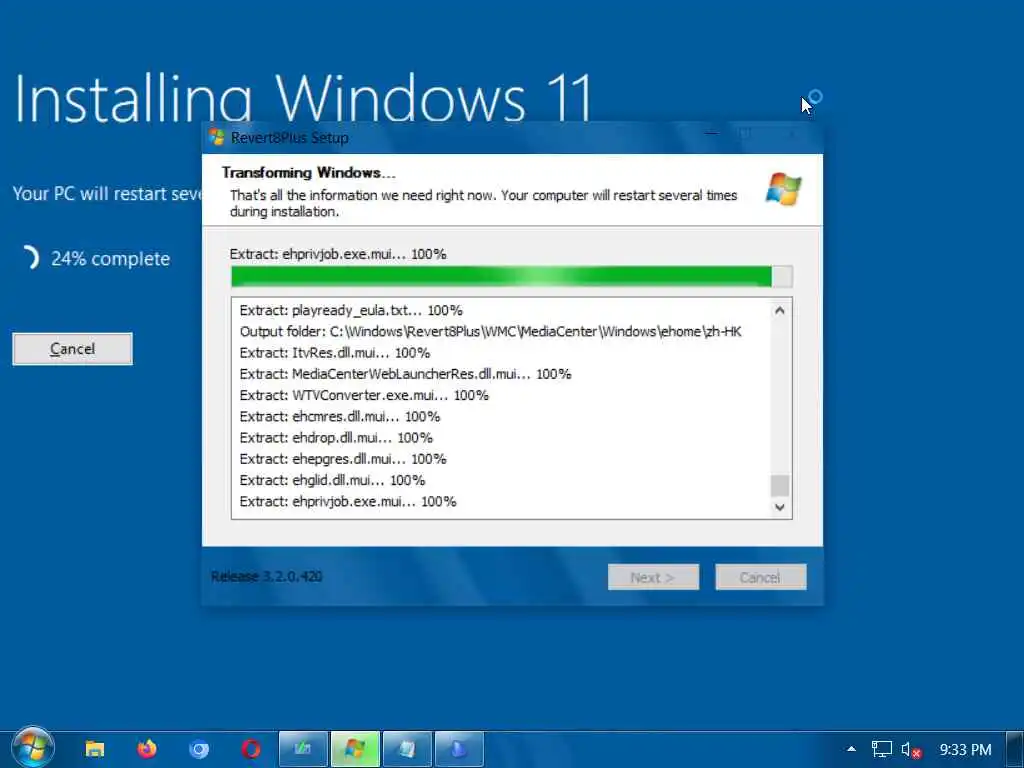
Task: Click the spinning progress ring beside 24%
Action: point(29,258)
